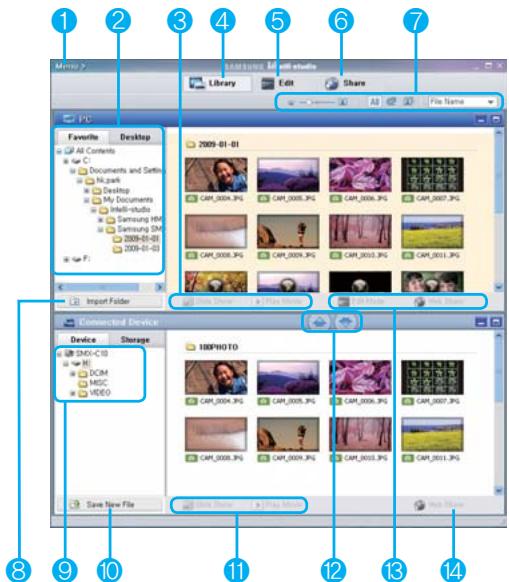Switch to the Edit tab

pos(277,83)
